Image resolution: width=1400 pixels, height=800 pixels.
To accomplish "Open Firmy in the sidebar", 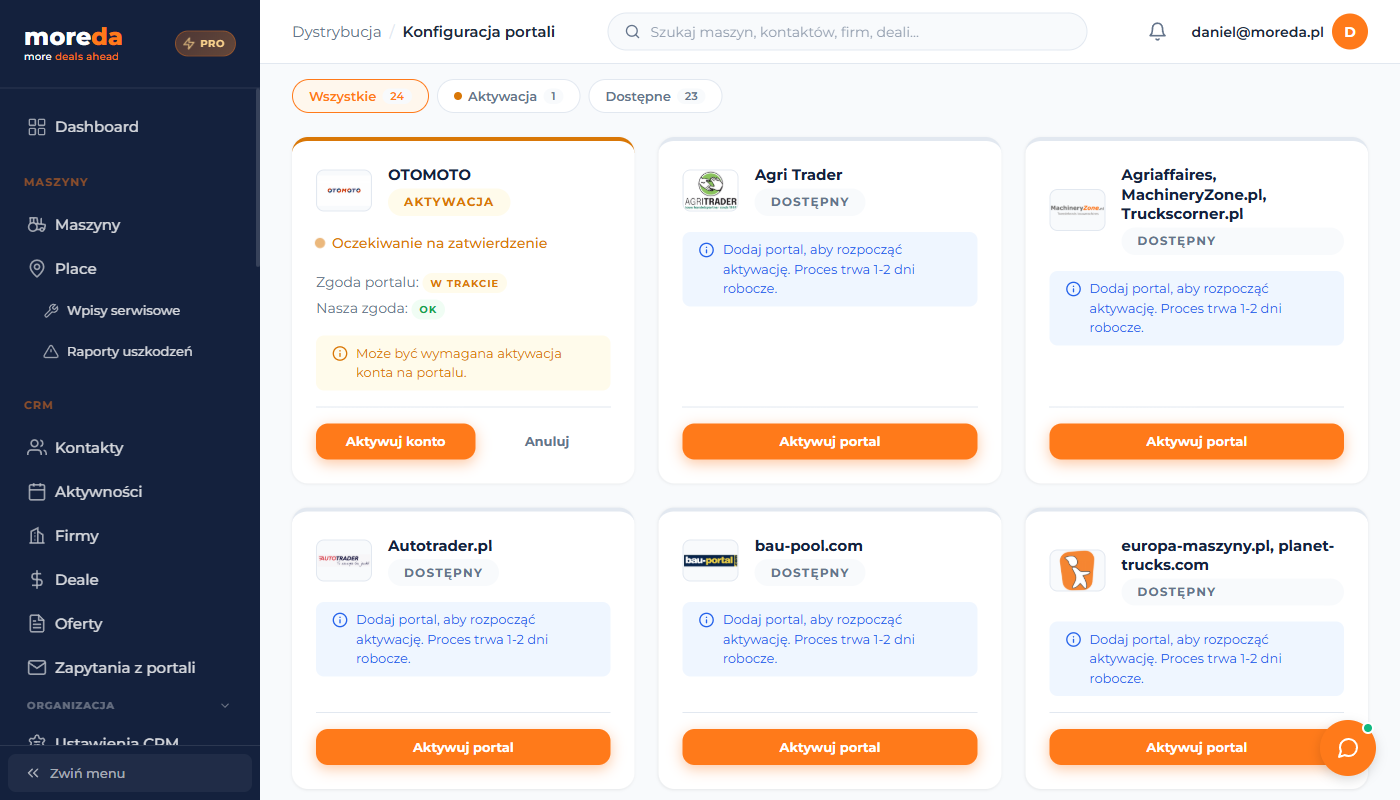I will coord(77,536).
